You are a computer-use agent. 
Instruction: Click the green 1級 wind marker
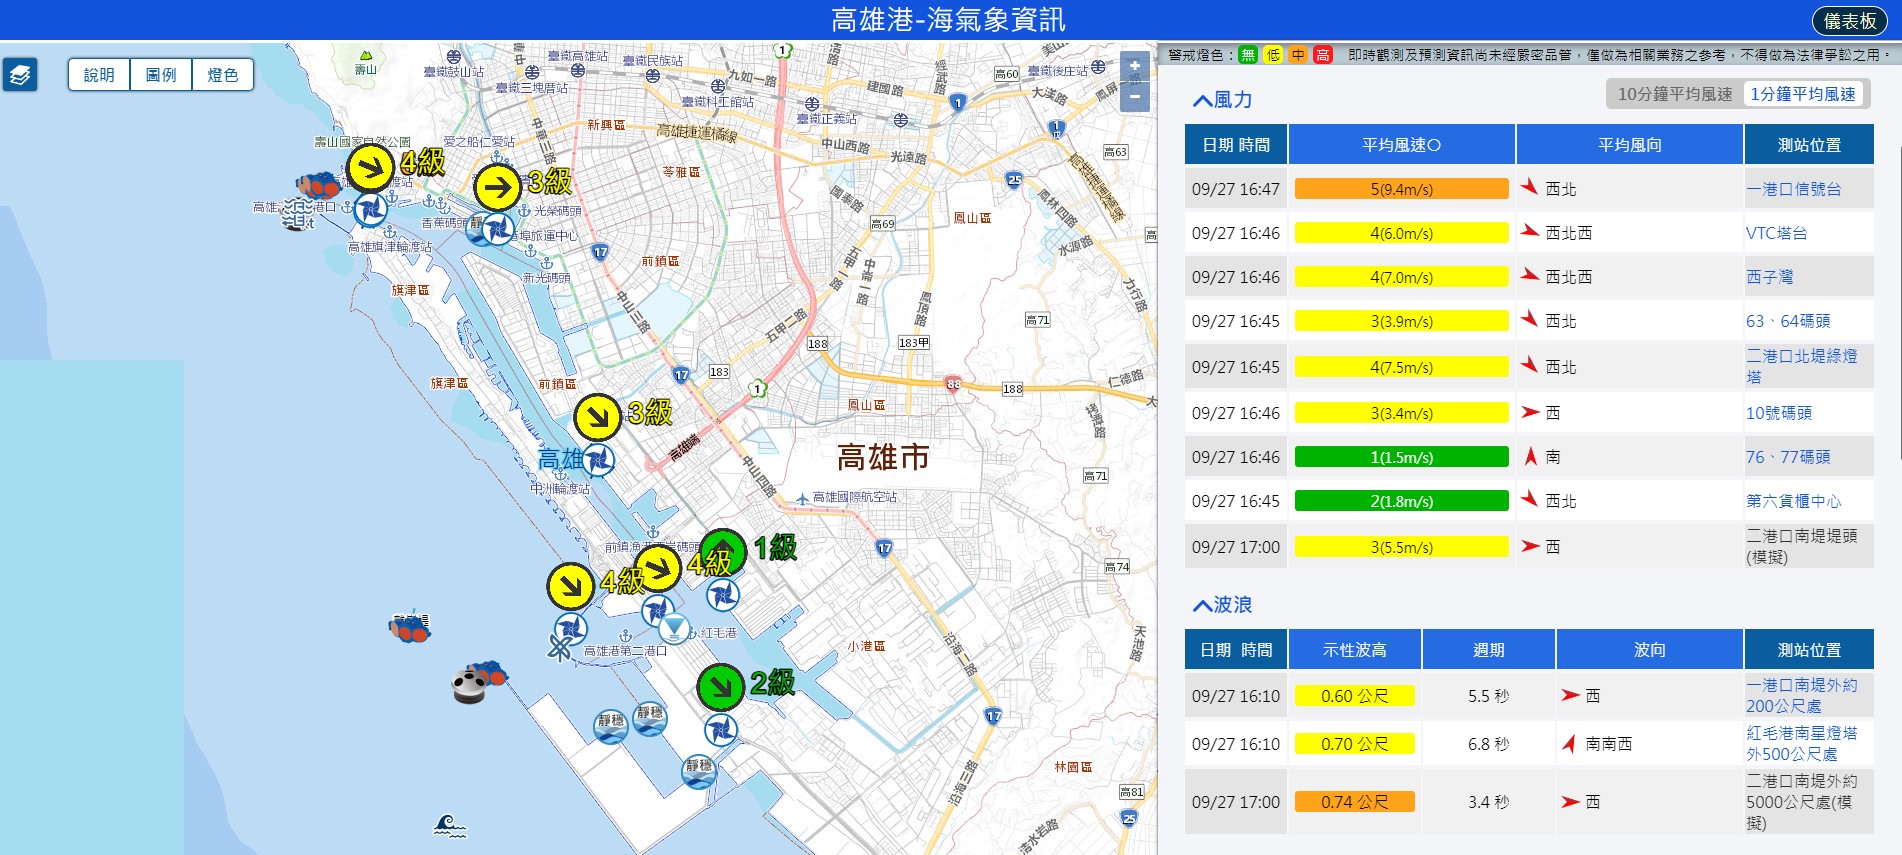[x=722, y=552]
